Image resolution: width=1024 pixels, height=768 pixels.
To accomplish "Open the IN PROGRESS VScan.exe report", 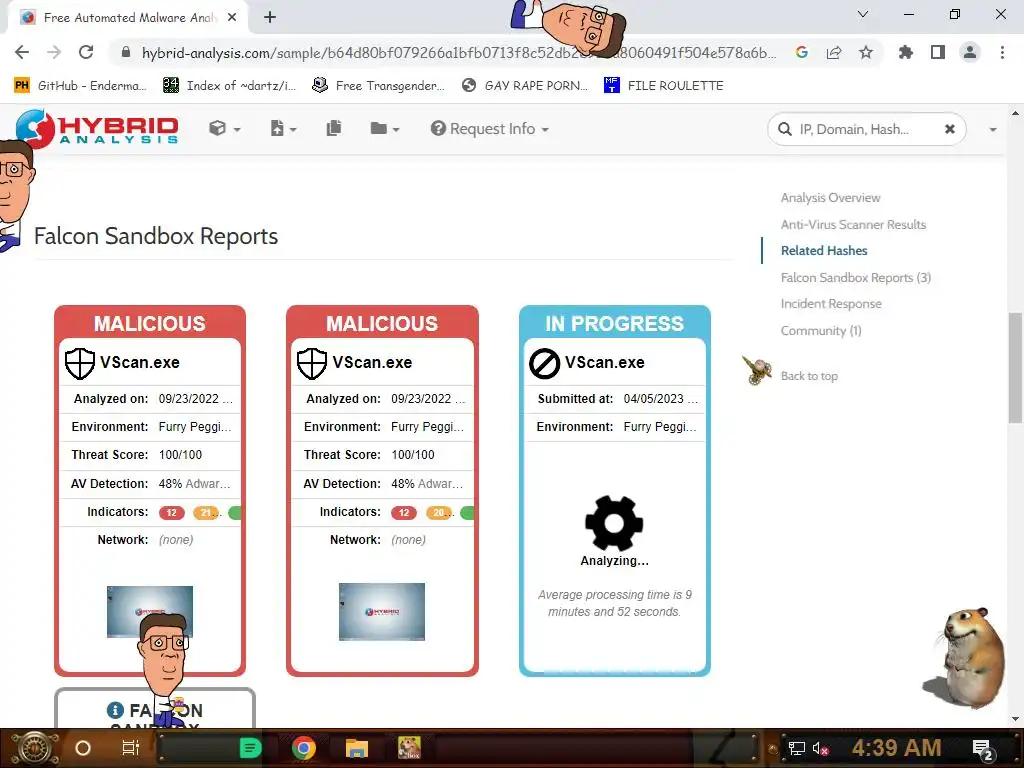I will (604, 362).
